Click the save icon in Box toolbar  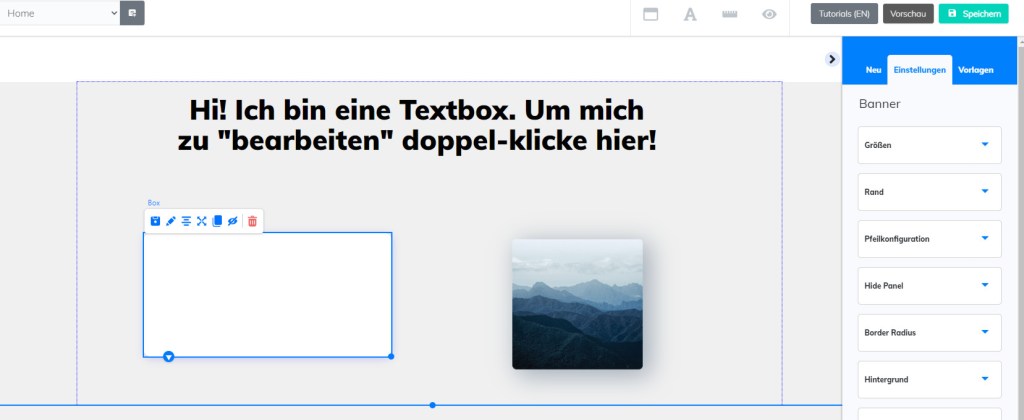(x=155, y=221)
